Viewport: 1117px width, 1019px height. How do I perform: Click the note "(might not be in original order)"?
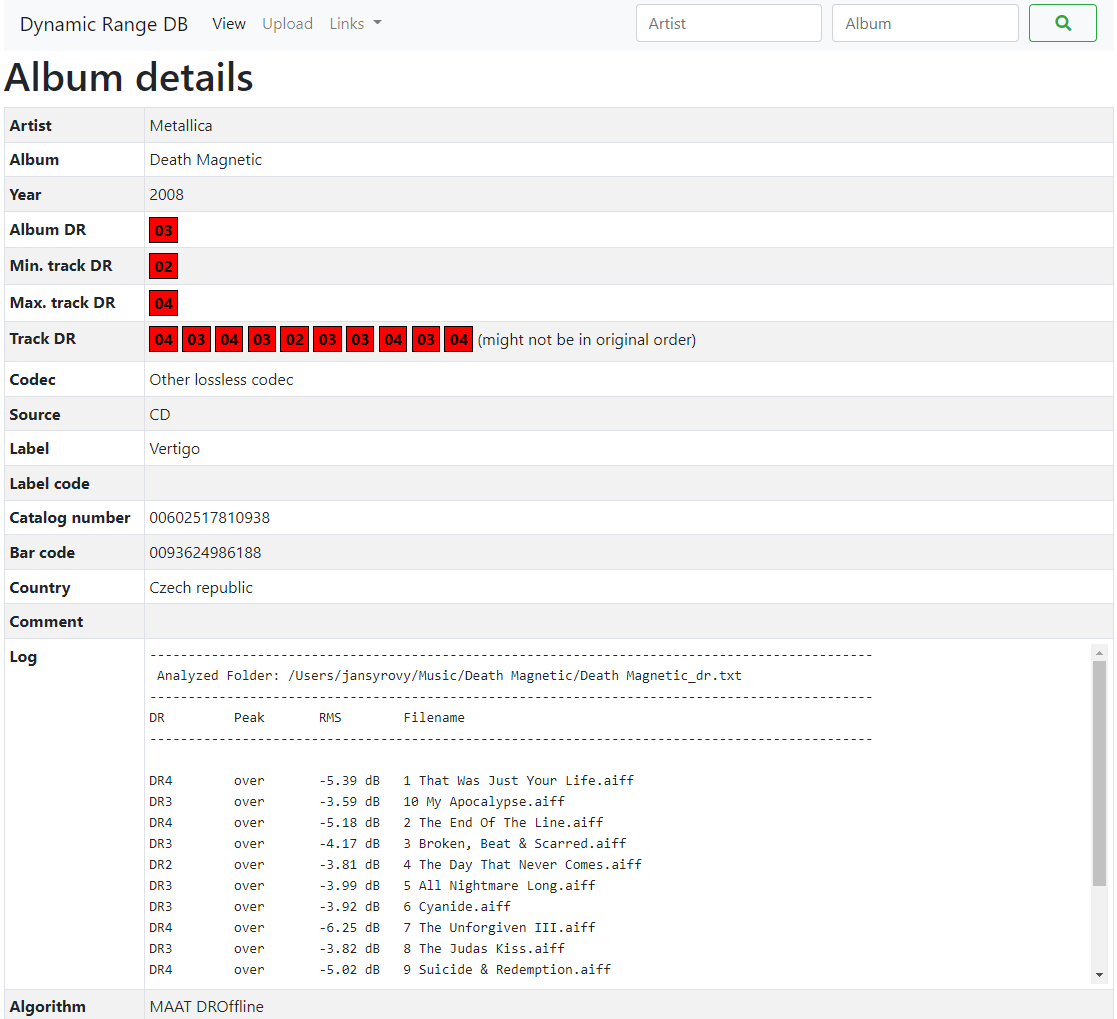click(x=587, y=340)
